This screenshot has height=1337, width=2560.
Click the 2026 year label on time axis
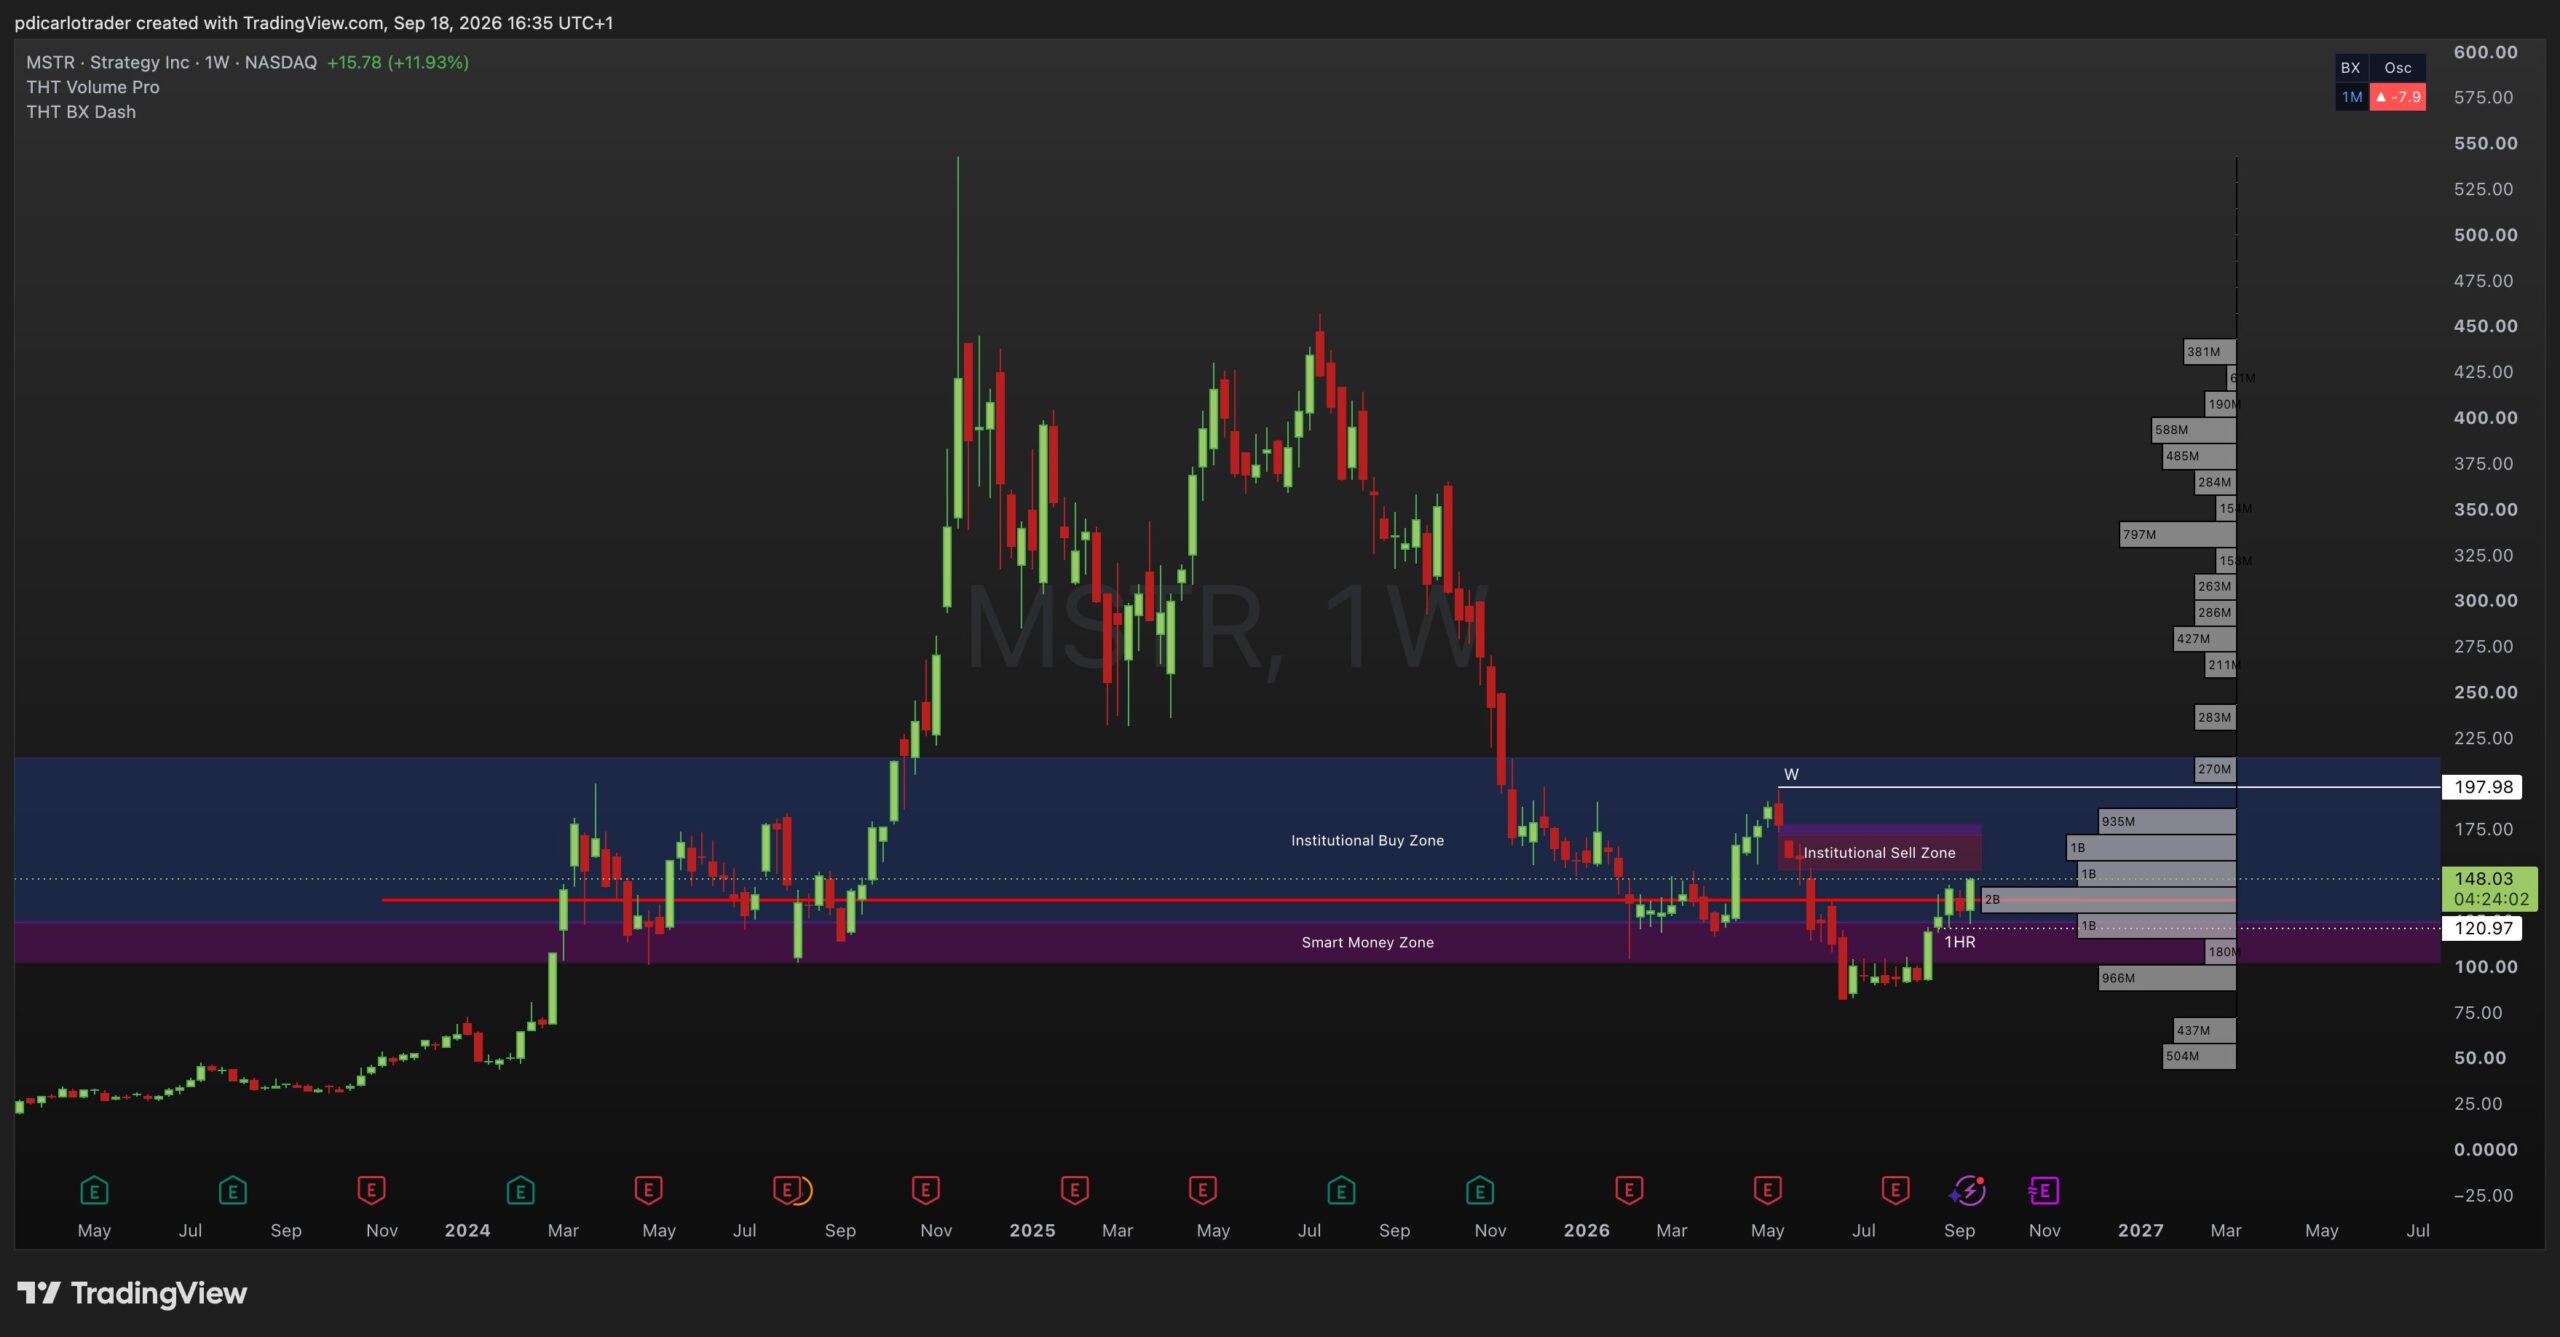pyautogui.click(x=1586, y=1231)
